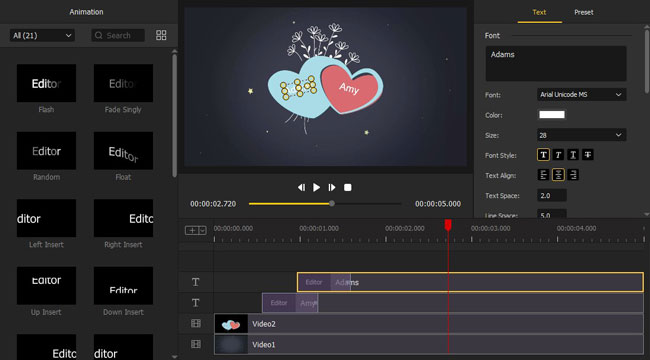Click the Video2 hearts clip thumbnail

point(231,324)
